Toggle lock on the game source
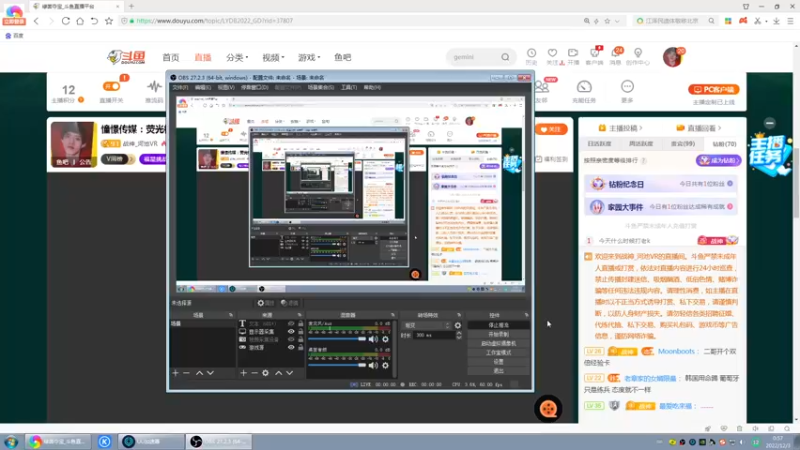Screen dimensions: 800x450 point(301,347)
